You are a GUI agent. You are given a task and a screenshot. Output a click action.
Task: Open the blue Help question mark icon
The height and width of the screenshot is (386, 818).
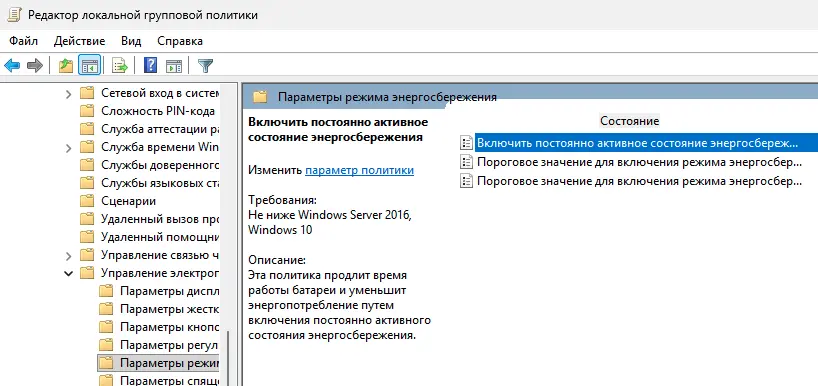[150, 66]
